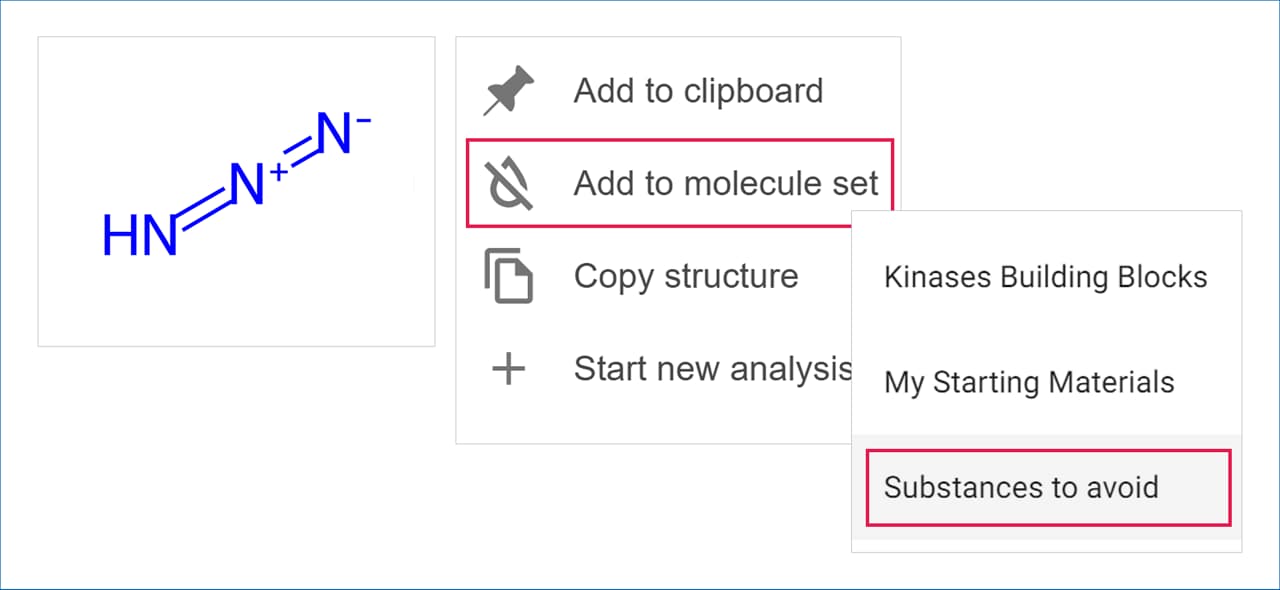
Task: Click the minus charge on terminal nitrogen
Action: (363, 122)
